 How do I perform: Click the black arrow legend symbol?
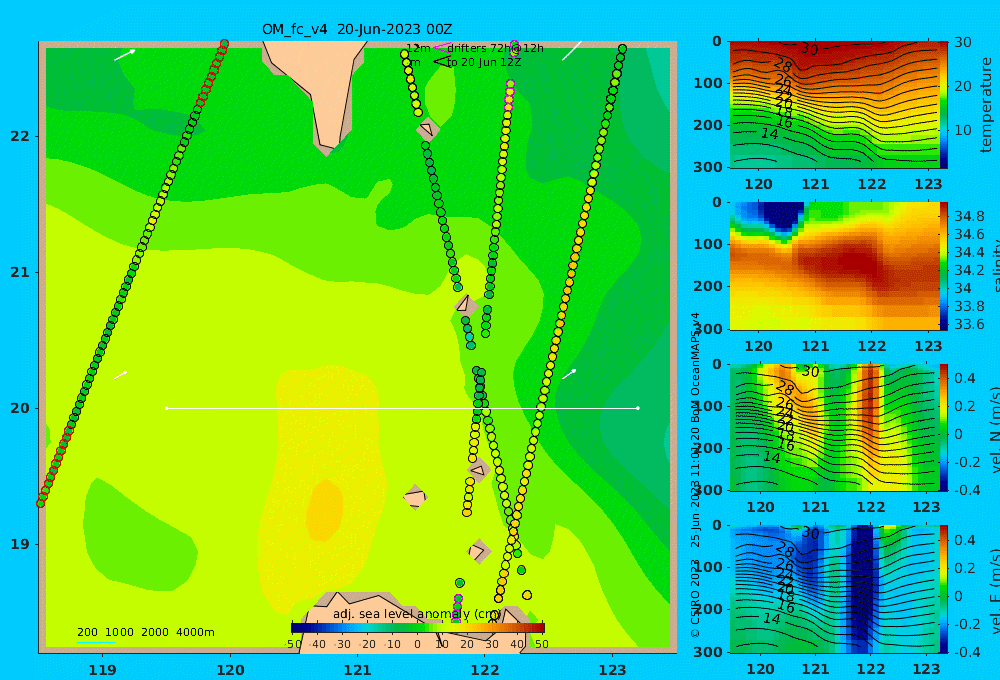(441, 62)
